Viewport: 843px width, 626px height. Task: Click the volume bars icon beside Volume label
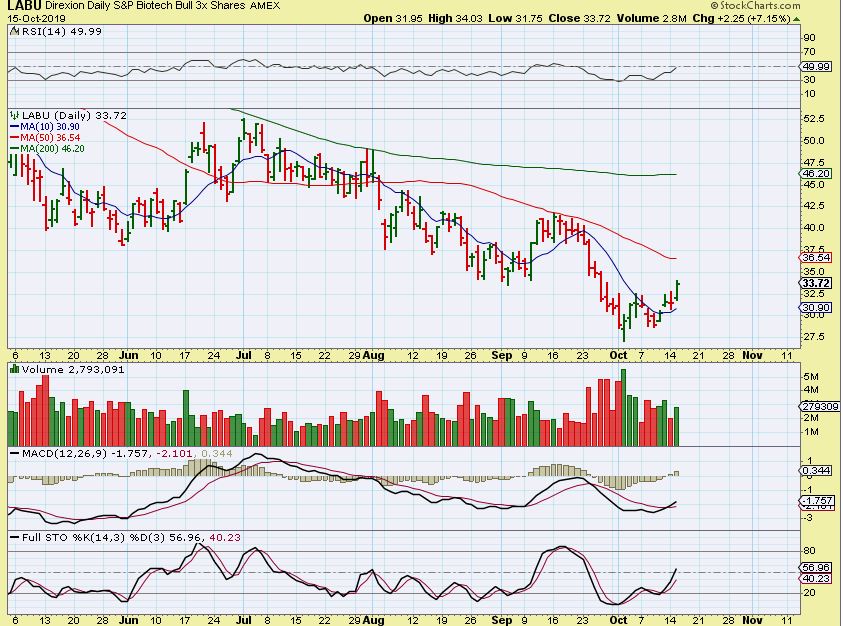click(15, 369)
